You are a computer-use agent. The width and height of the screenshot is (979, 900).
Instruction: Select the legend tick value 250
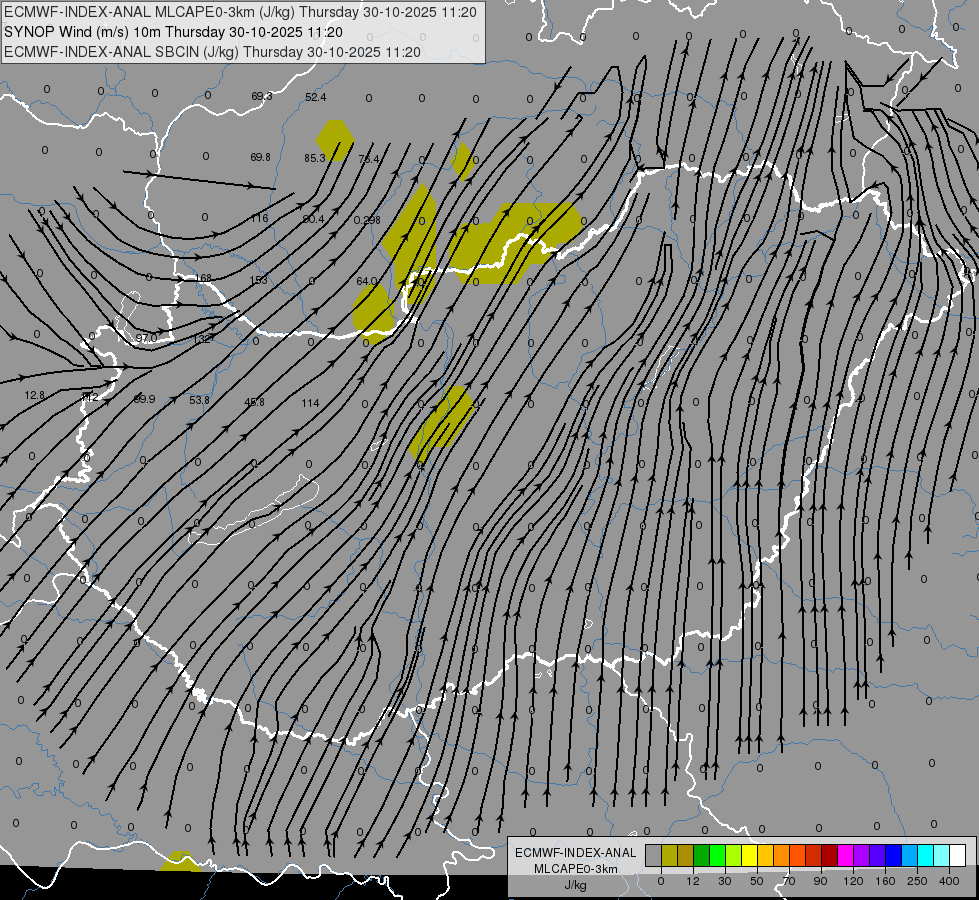[x=917, y=881]
